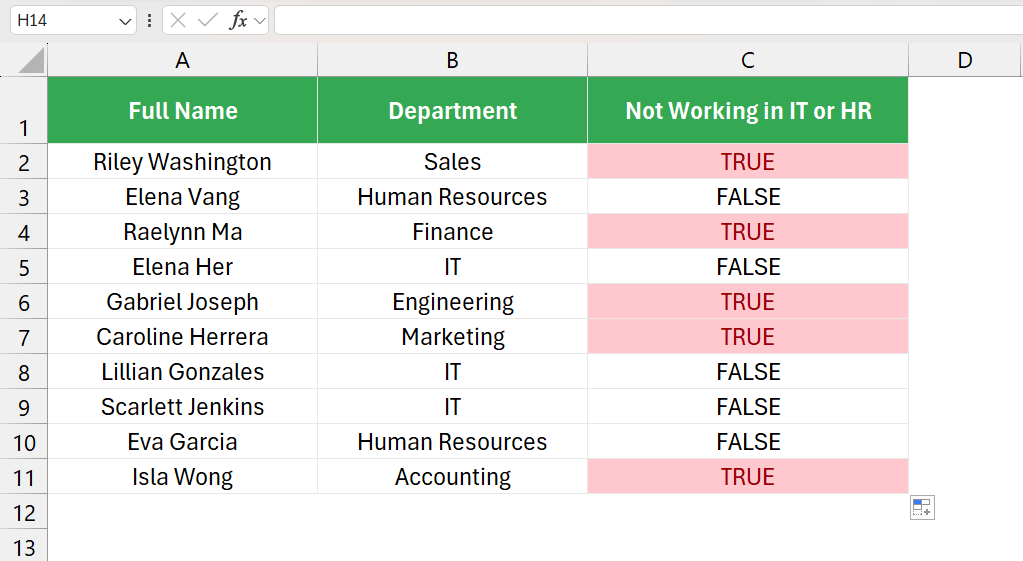Select the FALSE cell for Eva Garcia
The width and height of the screenshot is (1023, 561).
(748, 442)
